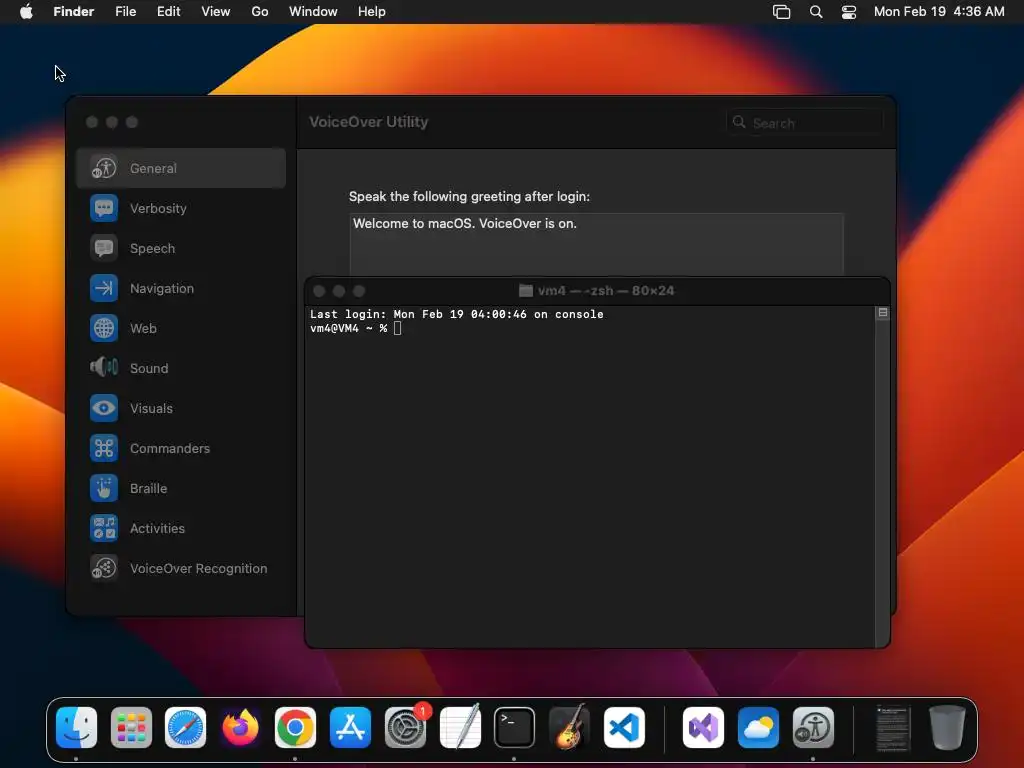The width and height of the screenshot is (1024, 768).
Task: Close the VoiceOver Utility window
Action: pos(92,122)
